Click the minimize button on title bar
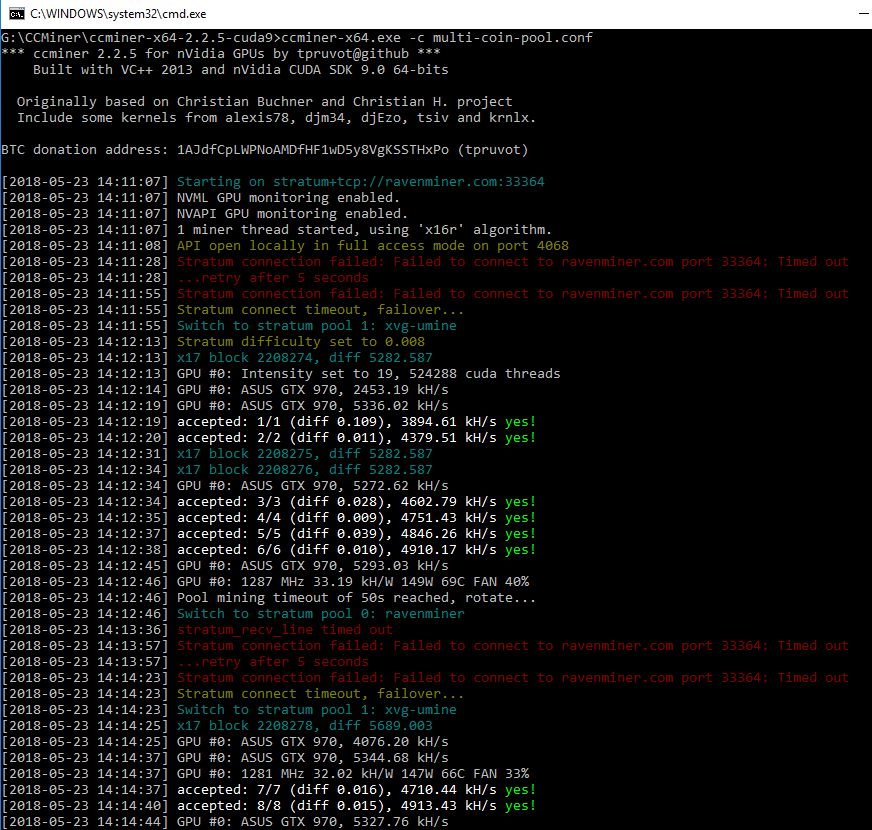The image size is (872, 830). tap(862, 14)
